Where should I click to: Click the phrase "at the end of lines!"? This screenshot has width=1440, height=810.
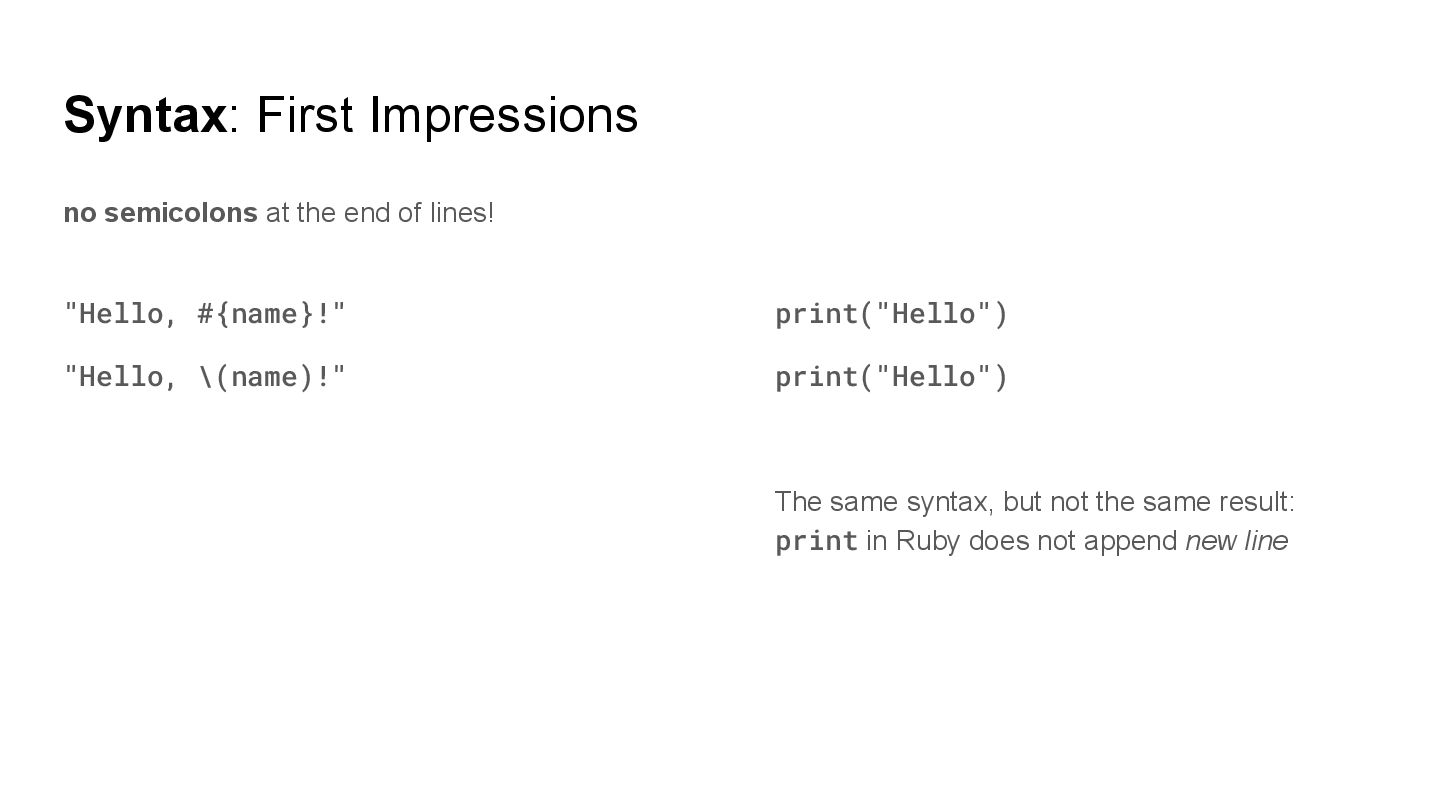click(379, 213)
